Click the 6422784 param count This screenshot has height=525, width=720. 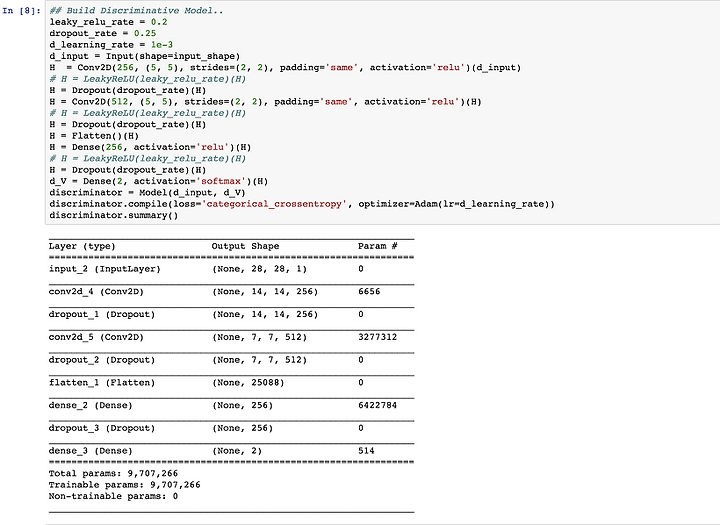[377, 406]
